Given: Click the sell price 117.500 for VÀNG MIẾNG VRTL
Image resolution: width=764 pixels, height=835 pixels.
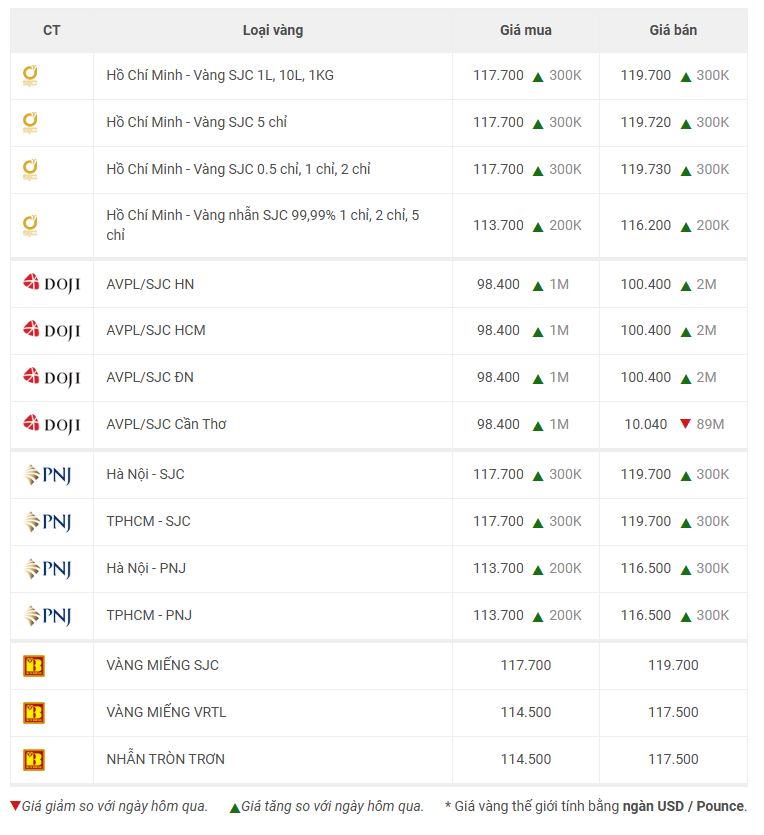Looking at the screenshot, I should [673, 711].
